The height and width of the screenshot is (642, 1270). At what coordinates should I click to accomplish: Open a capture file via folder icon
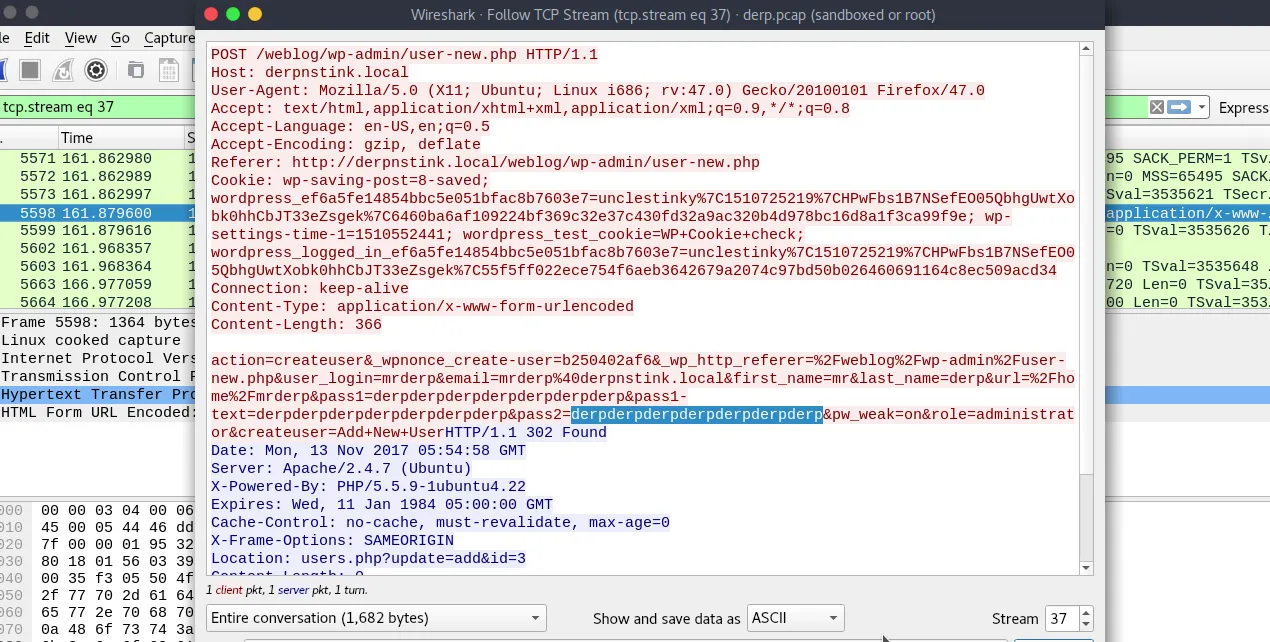pos(136,70)
